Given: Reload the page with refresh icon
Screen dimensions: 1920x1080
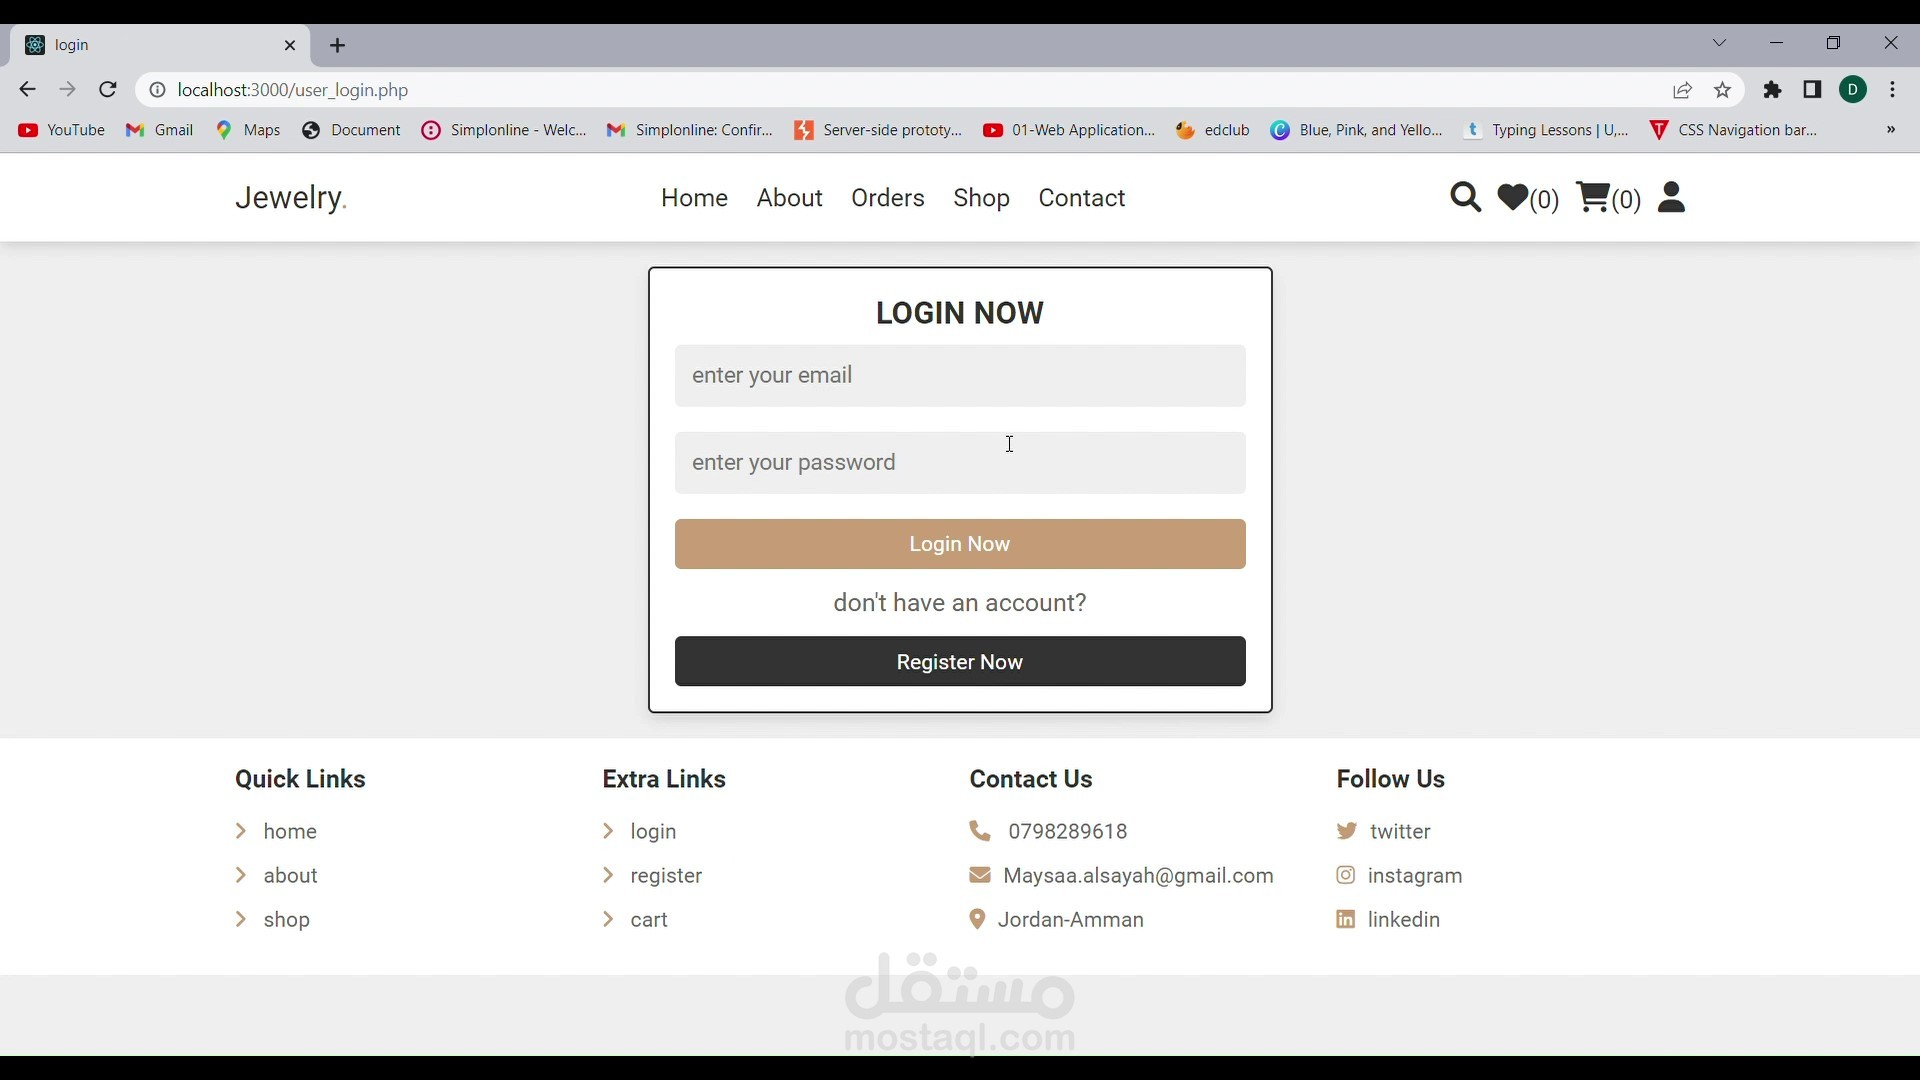Looking at the screenshot, I should click(108, 90).
